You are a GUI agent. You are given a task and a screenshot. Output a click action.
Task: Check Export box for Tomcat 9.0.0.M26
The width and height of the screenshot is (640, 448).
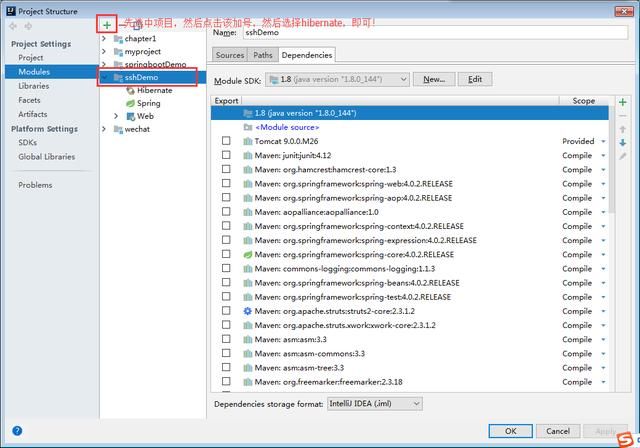pyautogui.click(x=226, y=142)
